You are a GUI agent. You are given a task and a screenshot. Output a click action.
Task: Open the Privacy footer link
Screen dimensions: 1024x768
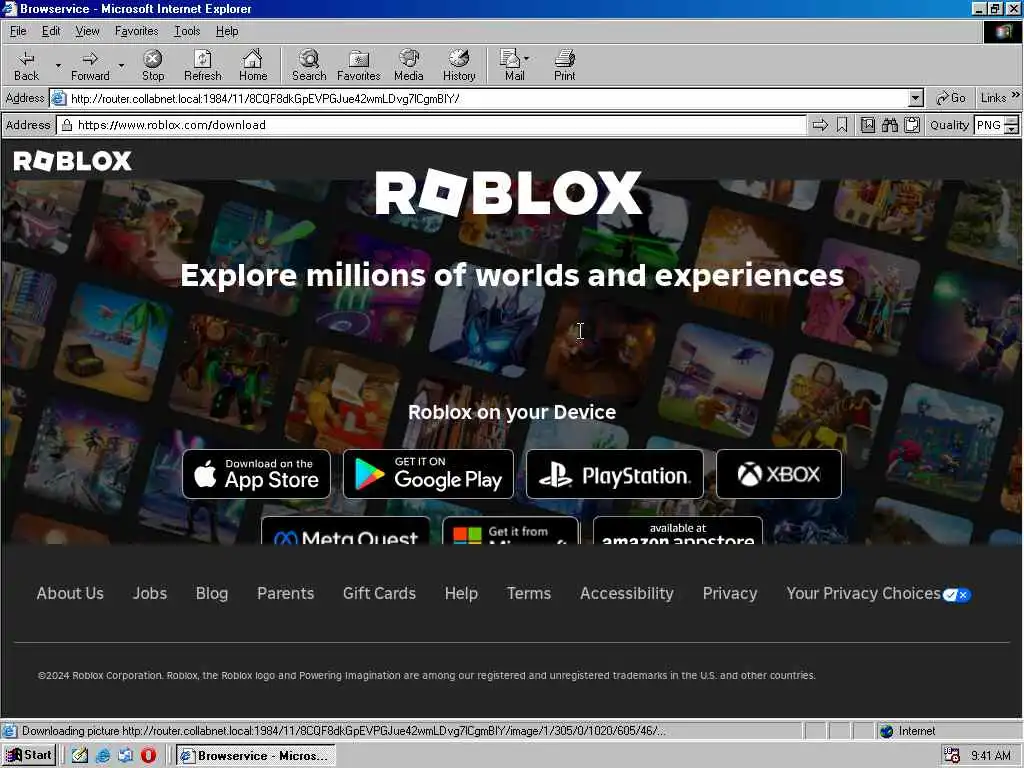(729, 593)
